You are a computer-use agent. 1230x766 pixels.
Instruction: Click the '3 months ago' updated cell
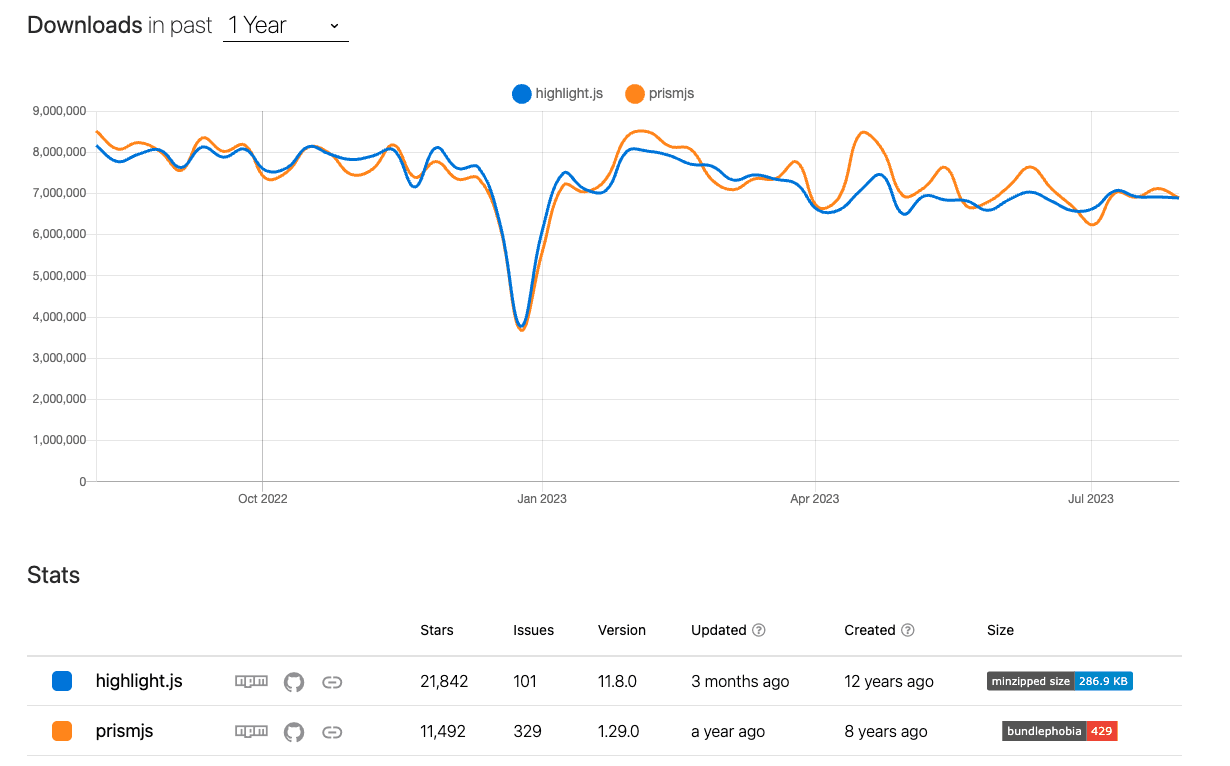click(740, 681)
